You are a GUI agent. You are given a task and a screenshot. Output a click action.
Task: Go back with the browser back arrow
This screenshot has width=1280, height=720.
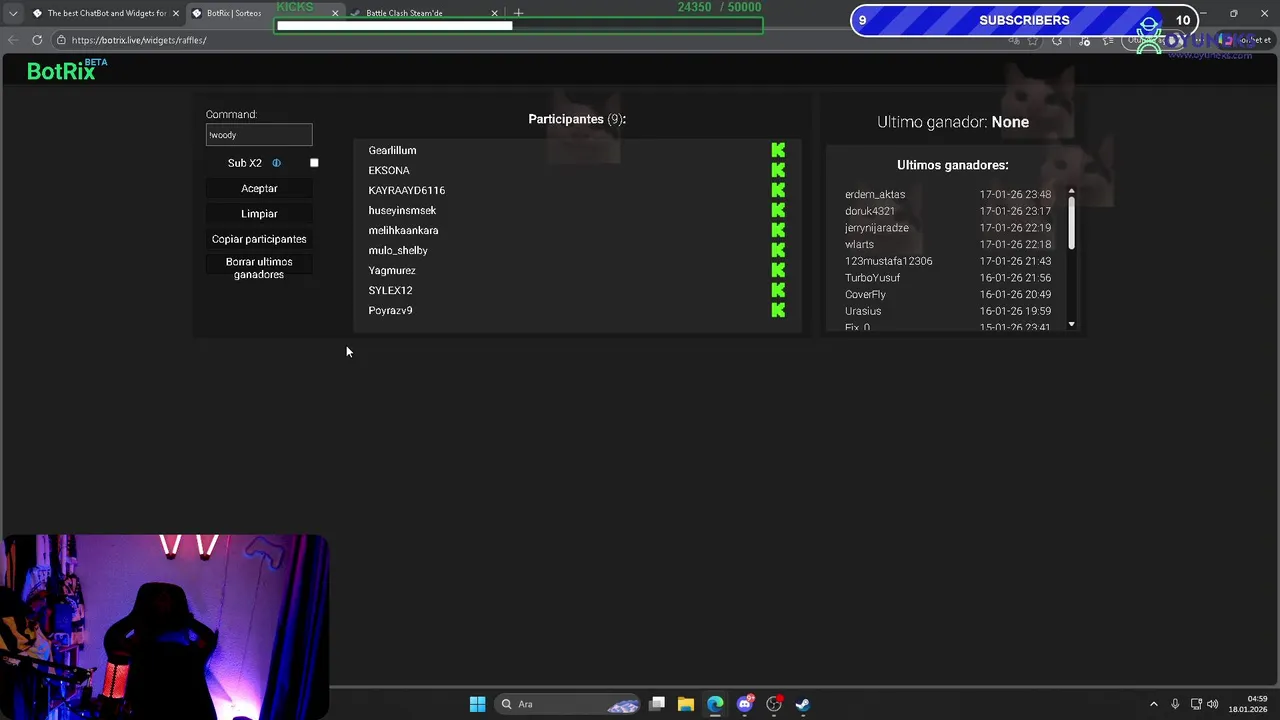pos(12,40)
